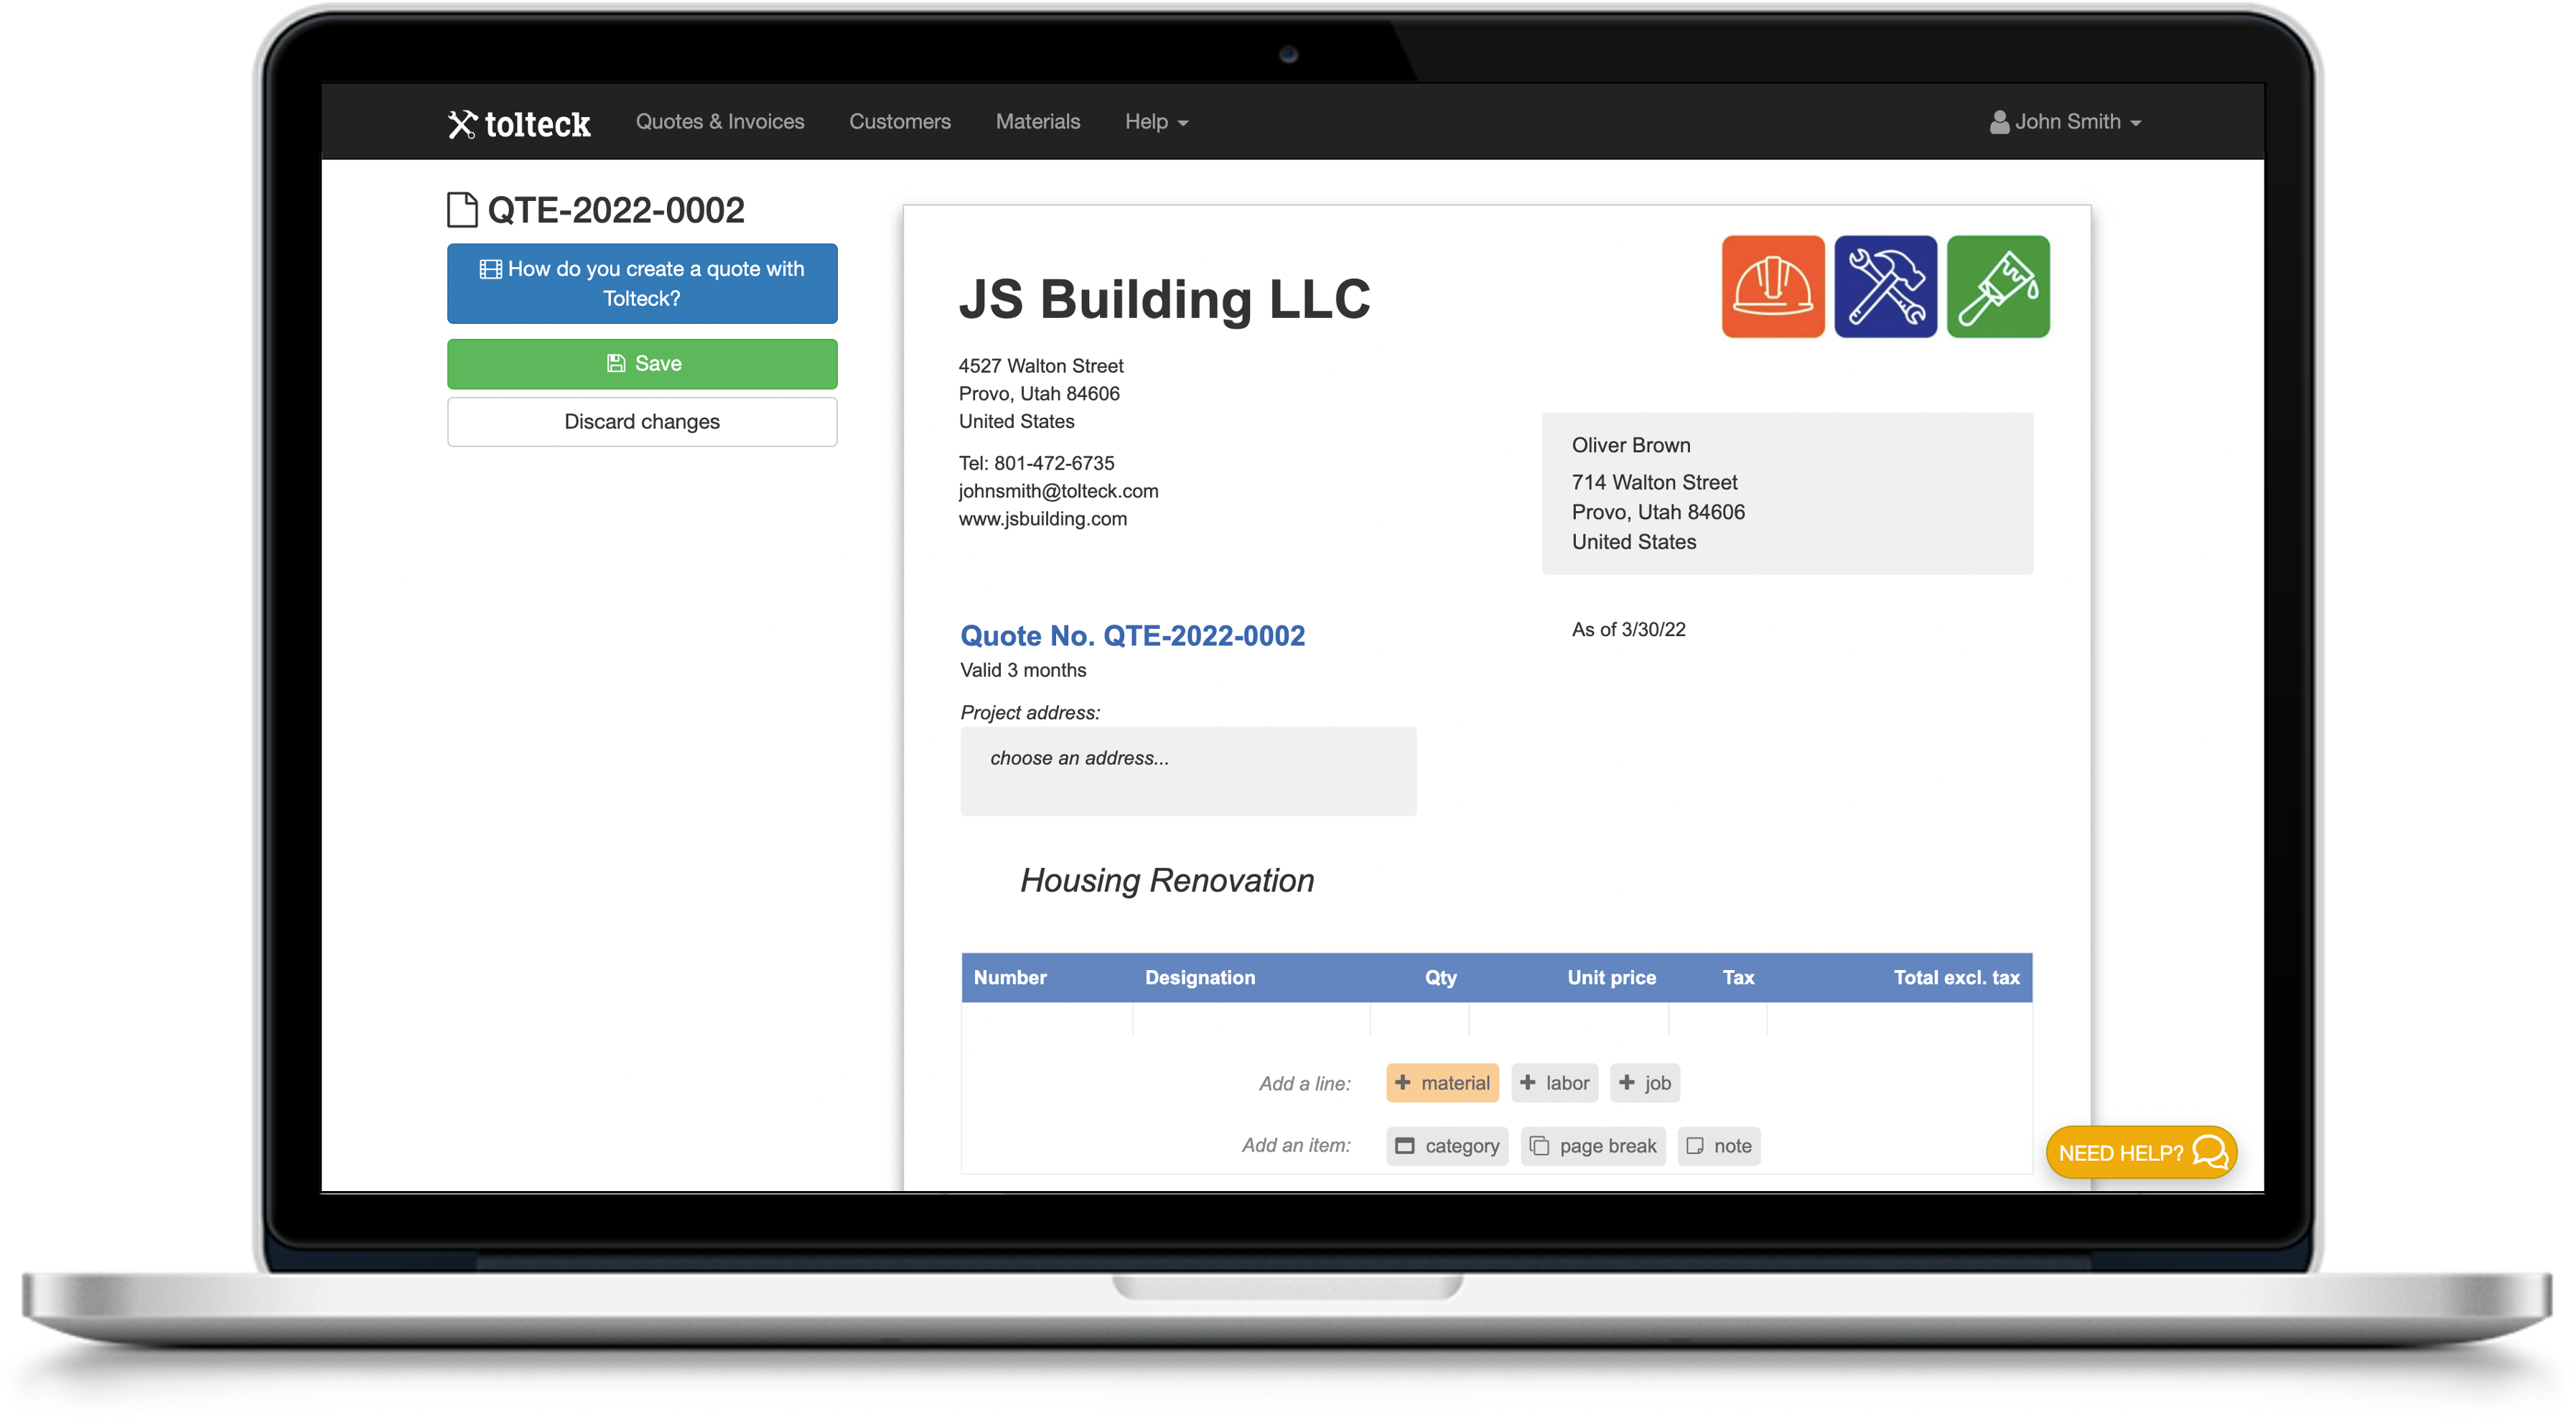Click the Quote No. QTE-2022-0002 heading

pyautogui.click(x=1132, y=635)
